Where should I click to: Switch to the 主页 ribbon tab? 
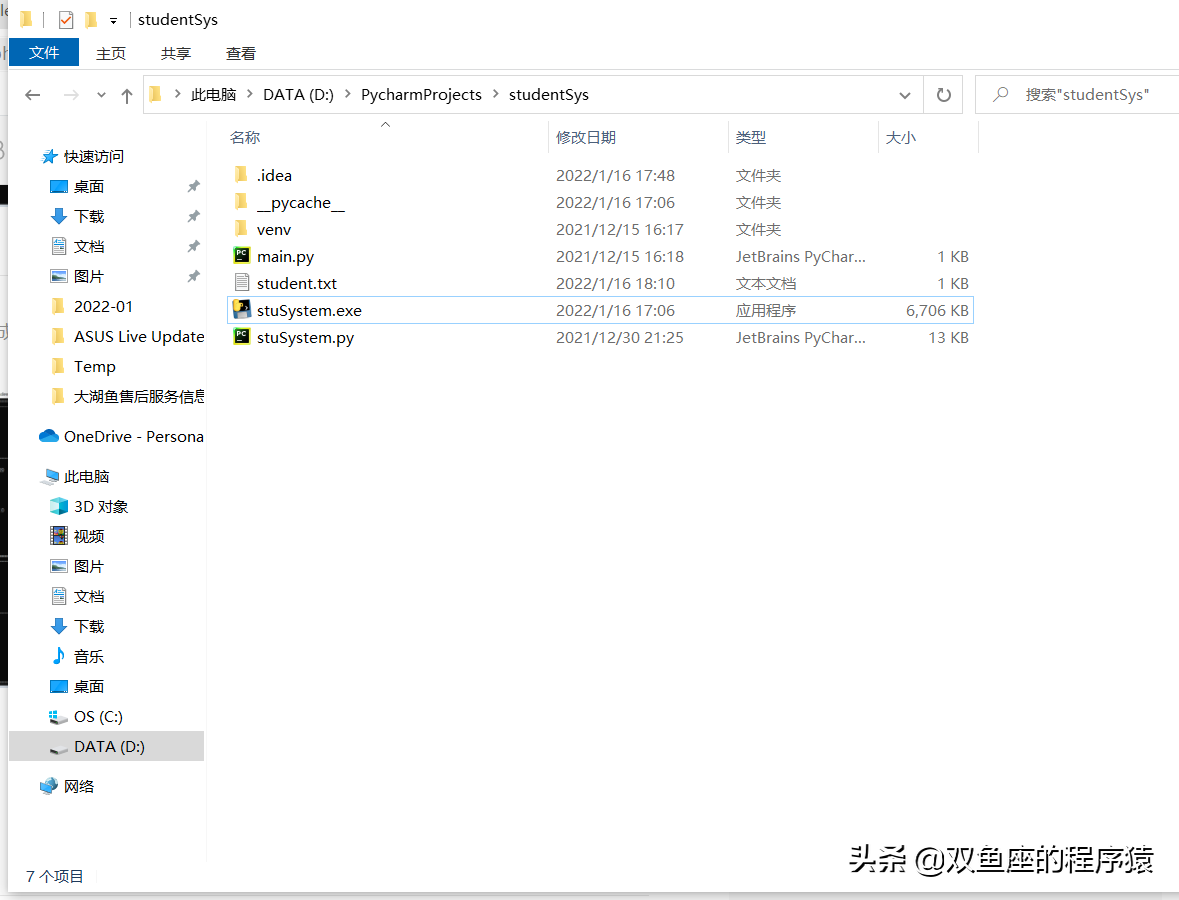(x=111, y=53)
